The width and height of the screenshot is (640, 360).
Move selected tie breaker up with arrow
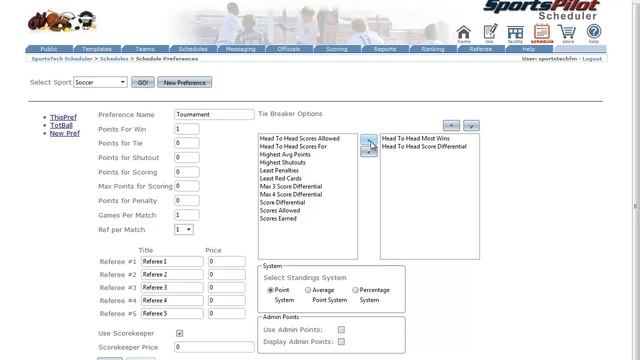click(451, 126)
